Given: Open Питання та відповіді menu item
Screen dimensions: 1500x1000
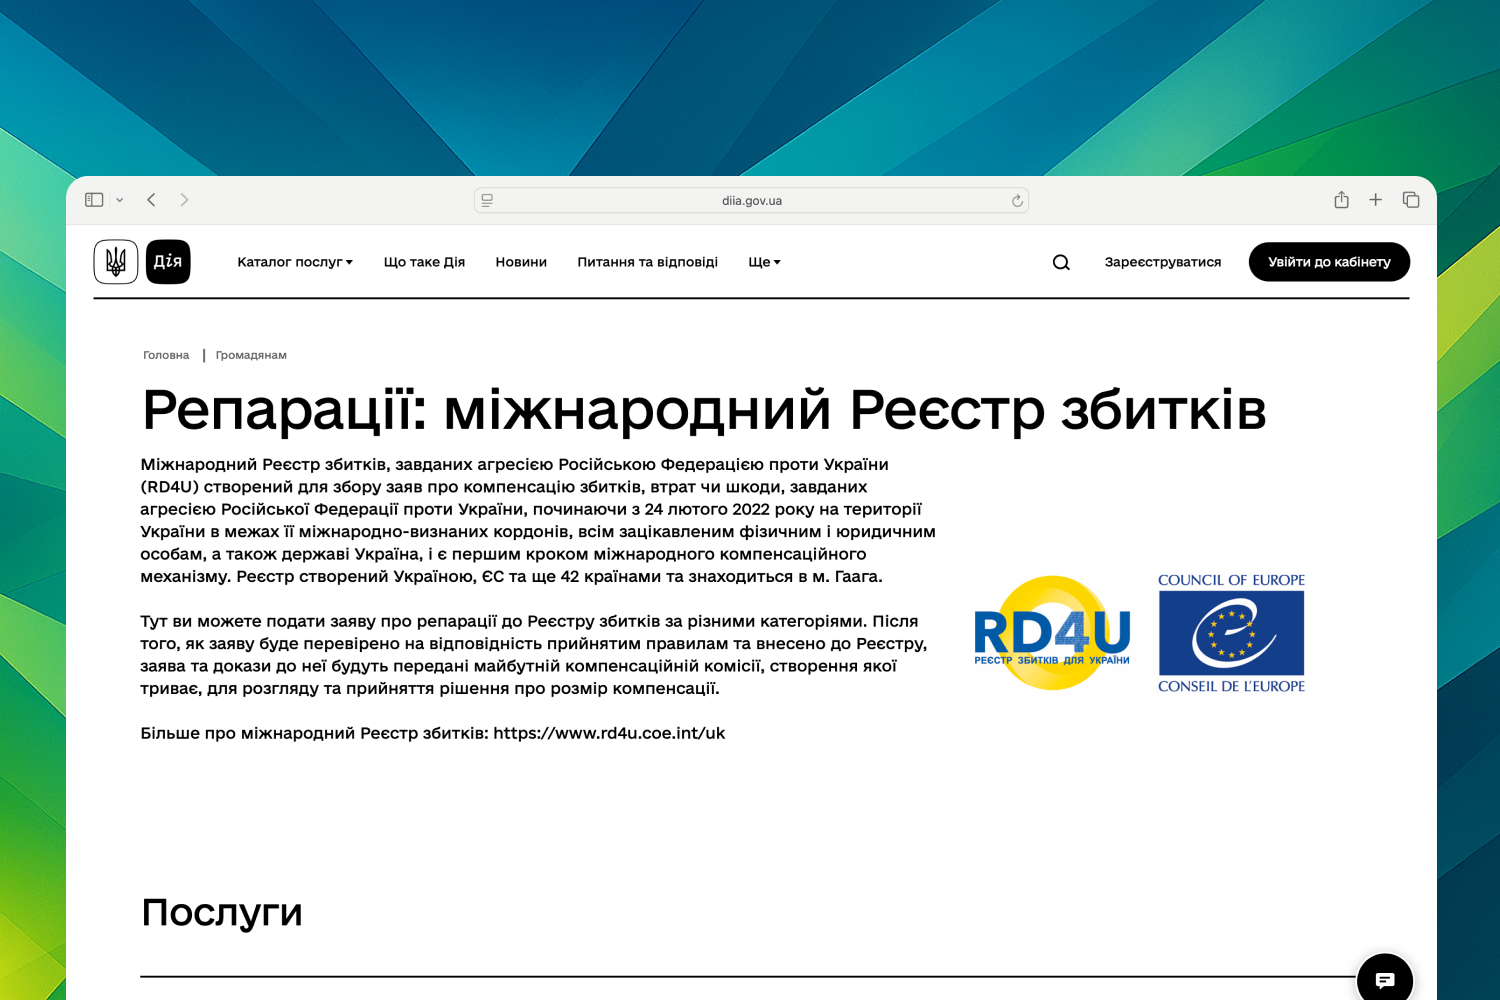Looking at the screenshot, I should point(647,262).
